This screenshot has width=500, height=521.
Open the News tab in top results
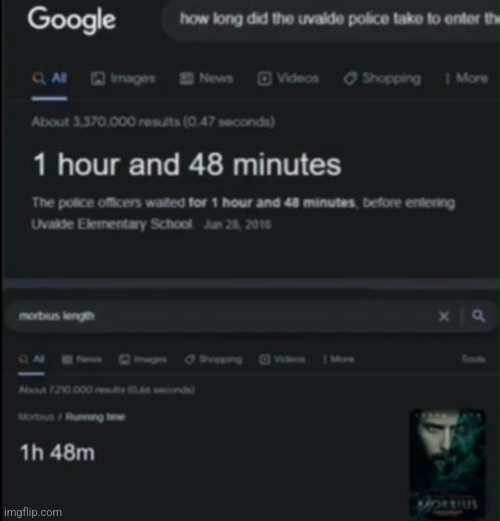tap(206, 79)
